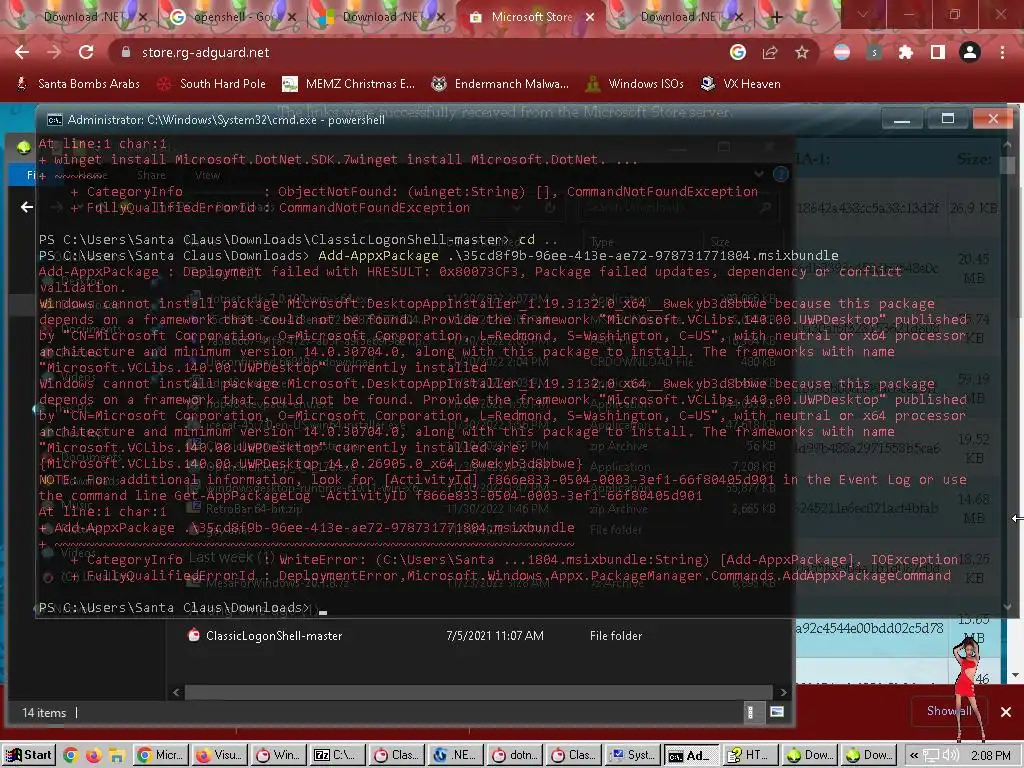Switch to Syst... taskbar button

pyautogui.click(x=633, y=755)
